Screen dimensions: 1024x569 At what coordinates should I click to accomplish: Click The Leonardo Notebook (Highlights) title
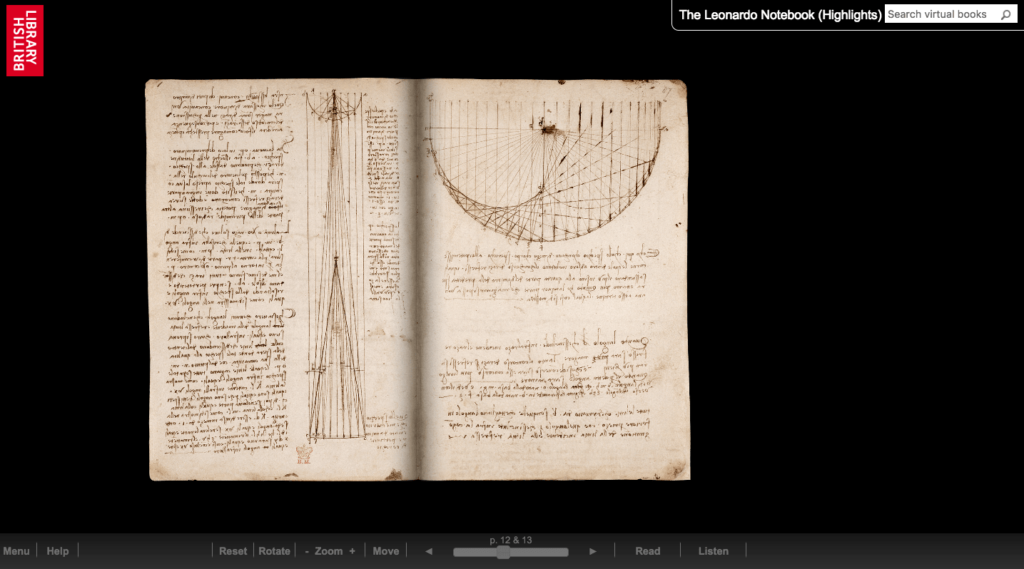(x=780, y=15)
